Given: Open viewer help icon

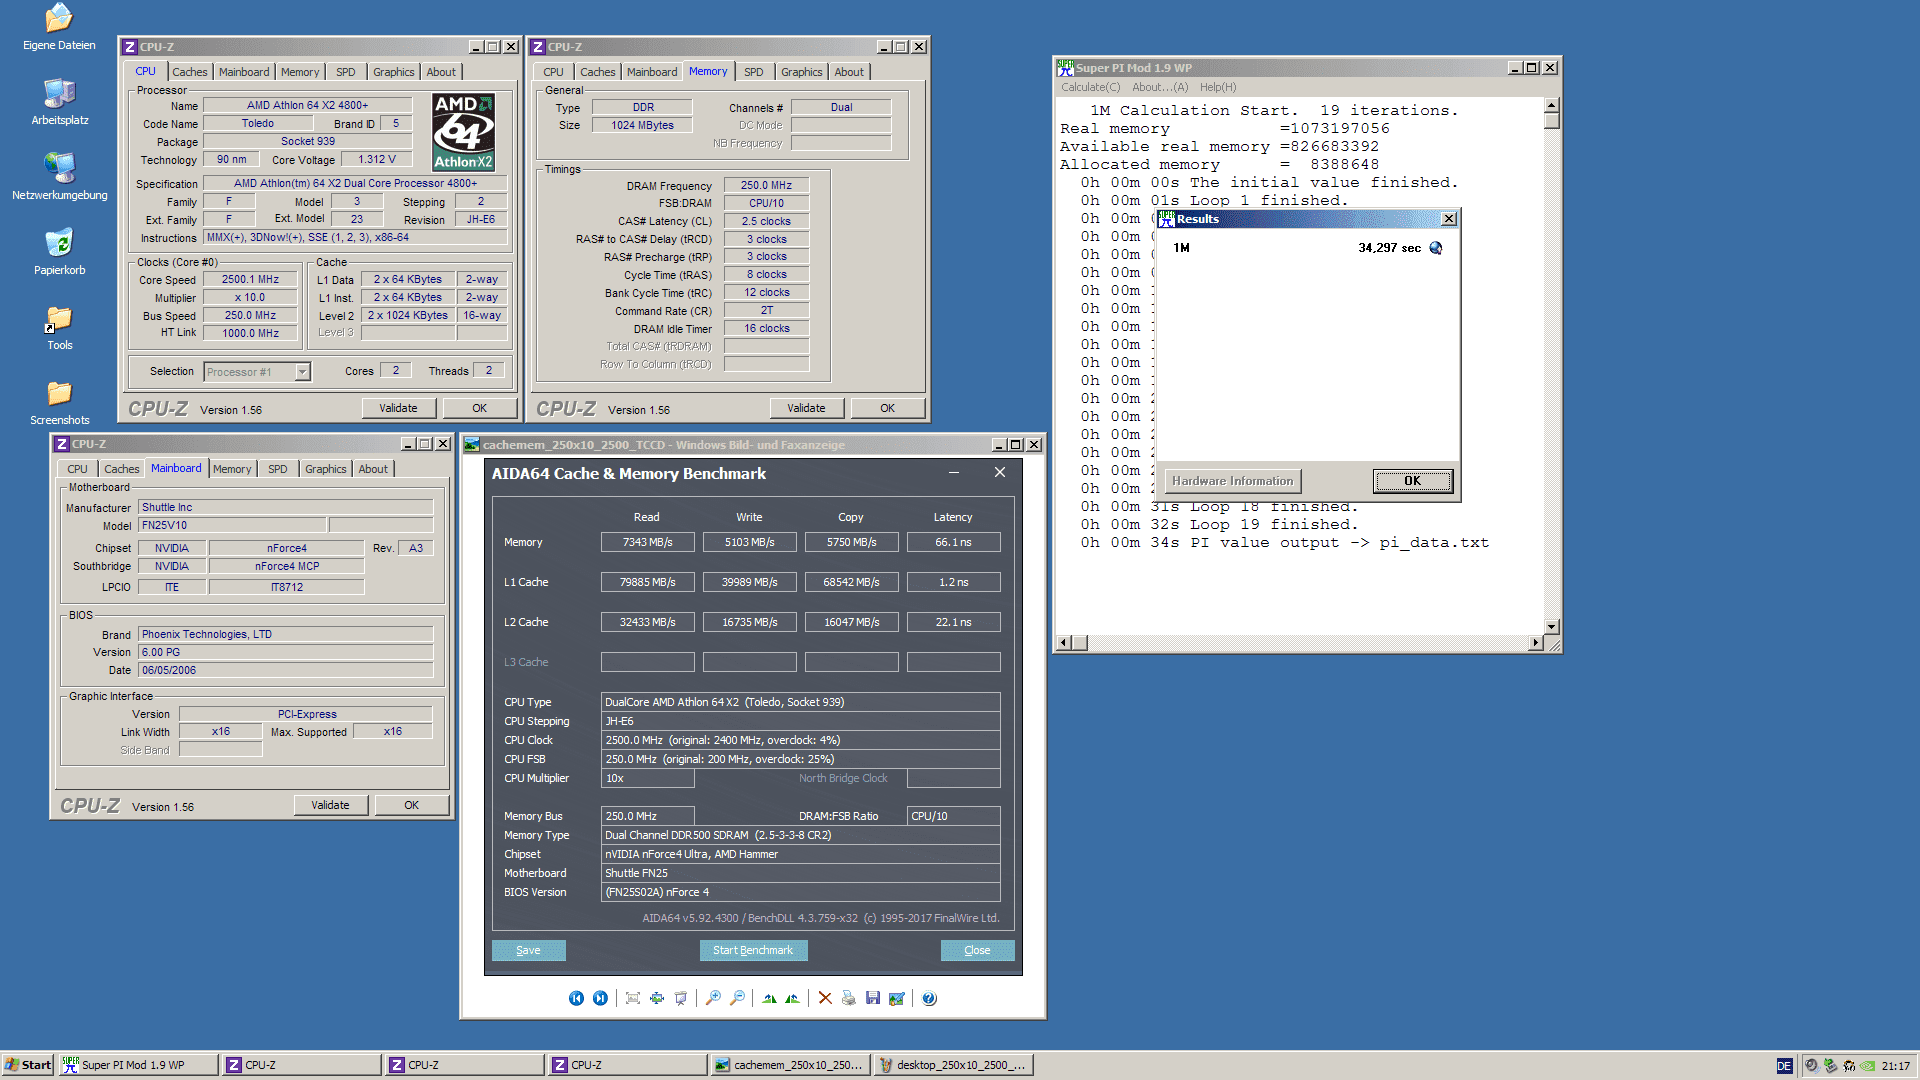Looking at the screenshot, I should (929, 998).
